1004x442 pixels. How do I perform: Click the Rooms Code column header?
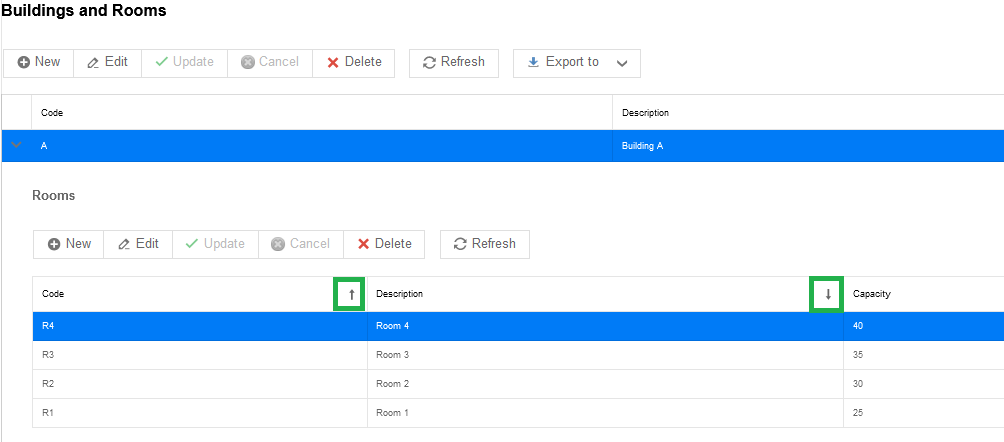point(200,294)
